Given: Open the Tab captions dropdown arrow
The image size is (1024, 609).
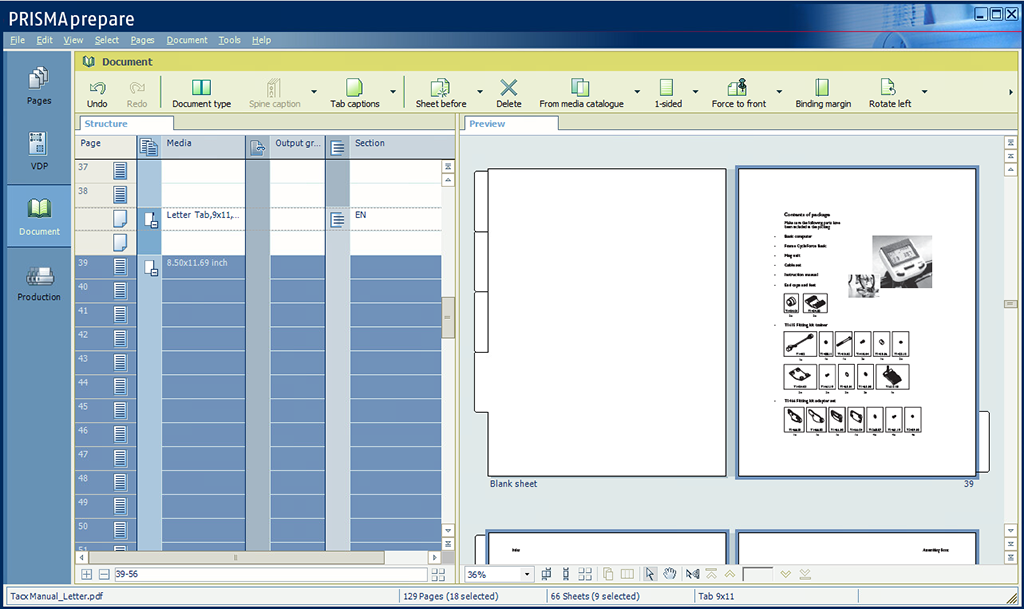Looking at the screenshot, I should [x=393, y=92].
